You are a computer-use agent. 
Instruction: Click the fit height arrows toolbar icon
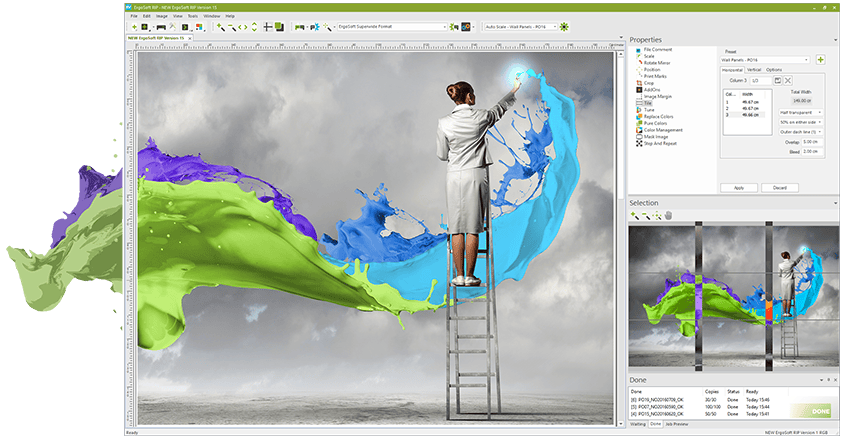(254, 27)
